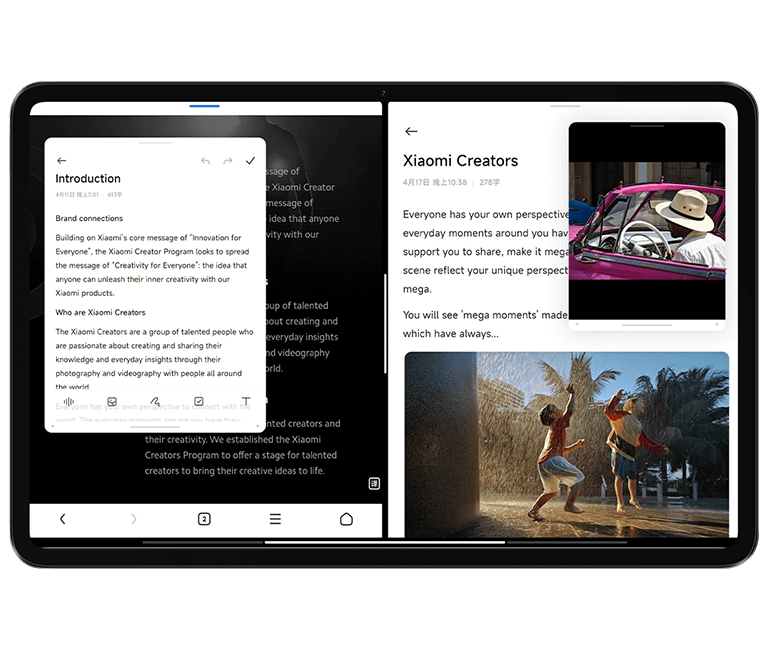Tap the translate page icon
Viewport: 768px width, 650px height.
pyautogui.click(x=374, y=483)
